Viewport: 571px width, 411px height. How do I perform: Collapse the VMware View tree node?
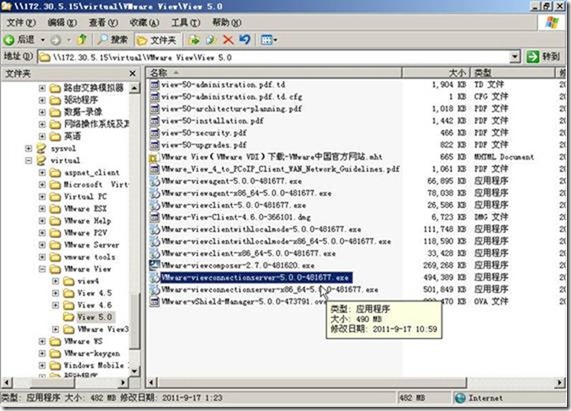42,269
